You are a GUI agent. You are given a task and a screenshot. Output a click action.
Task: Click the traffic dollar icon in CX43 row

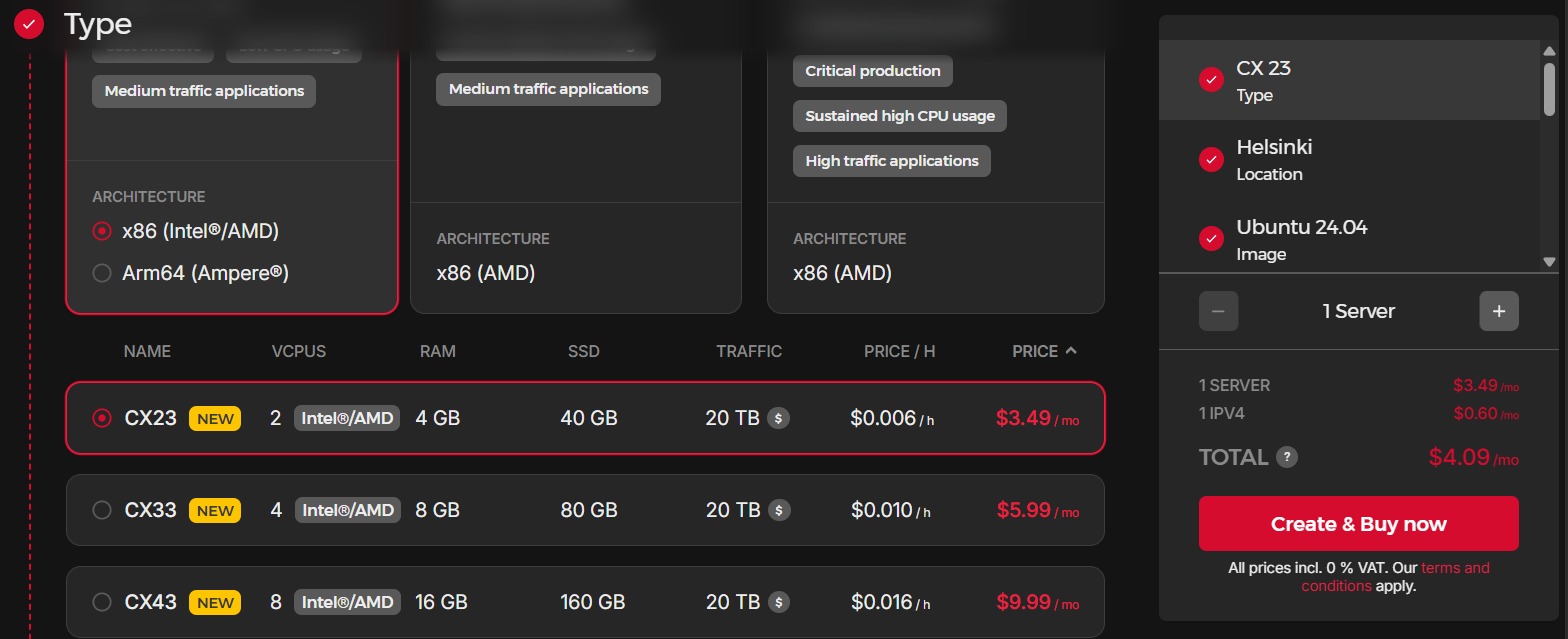coord(779,602)
